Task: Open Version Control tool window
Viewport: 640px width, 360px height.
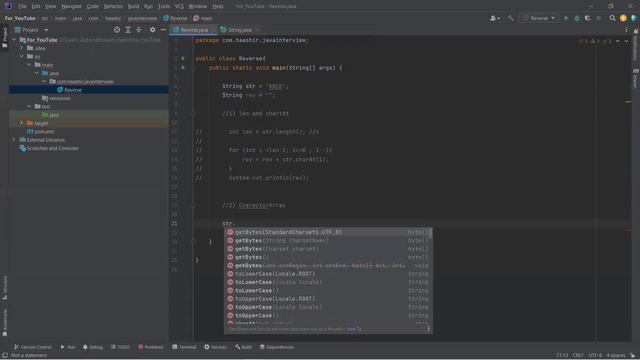Action: (33, 347)
